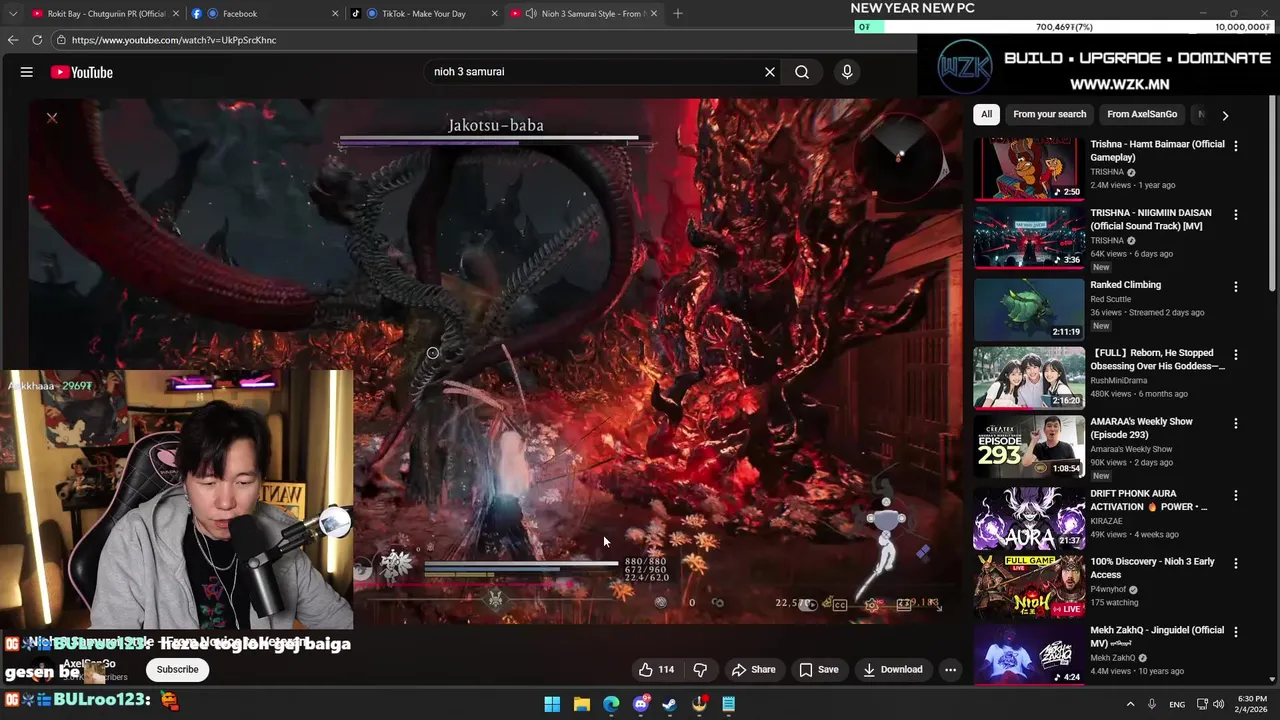Open the Notepad taskbar icon
This screenshot has height=720, width=1280.
(x=729, y=704)
